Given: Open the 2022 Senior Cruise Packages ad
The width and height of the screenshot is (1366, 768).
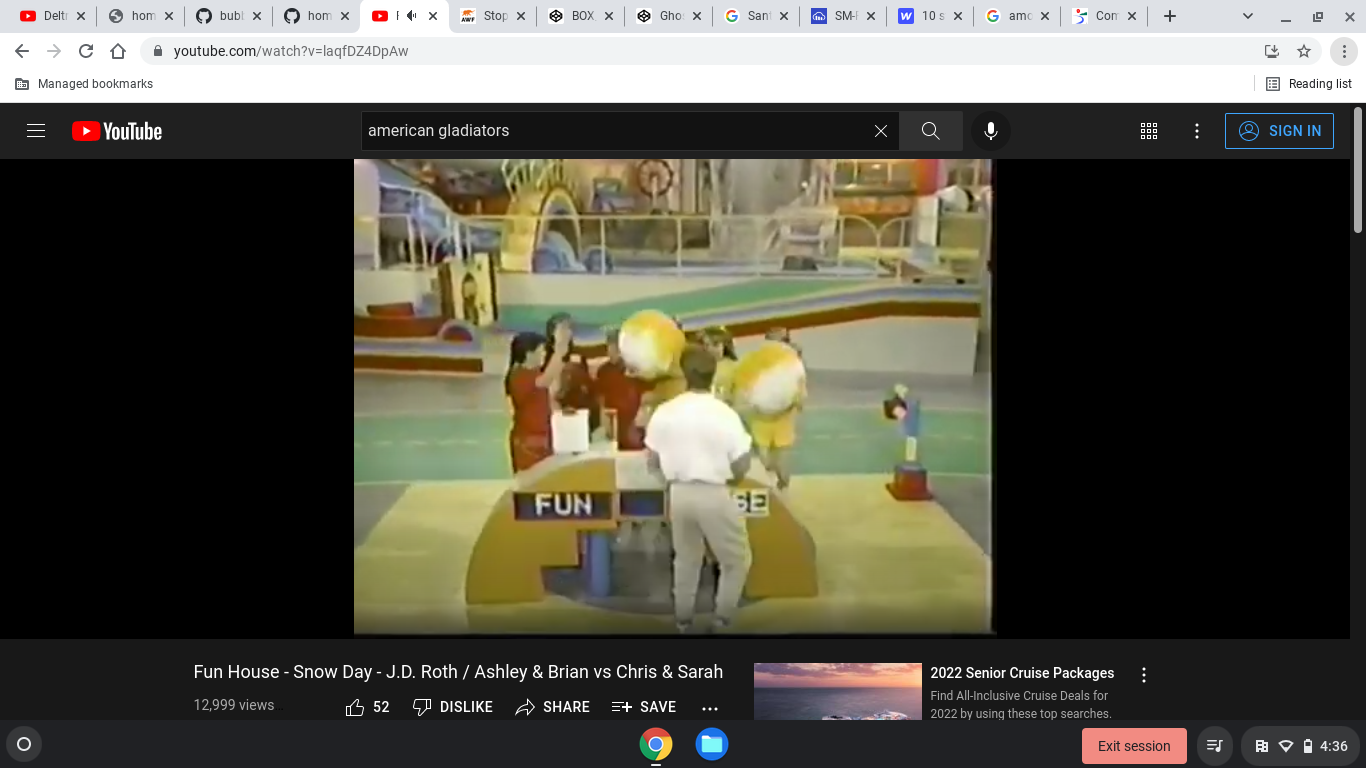Looking at the screenshot, I should (1022, 673).
